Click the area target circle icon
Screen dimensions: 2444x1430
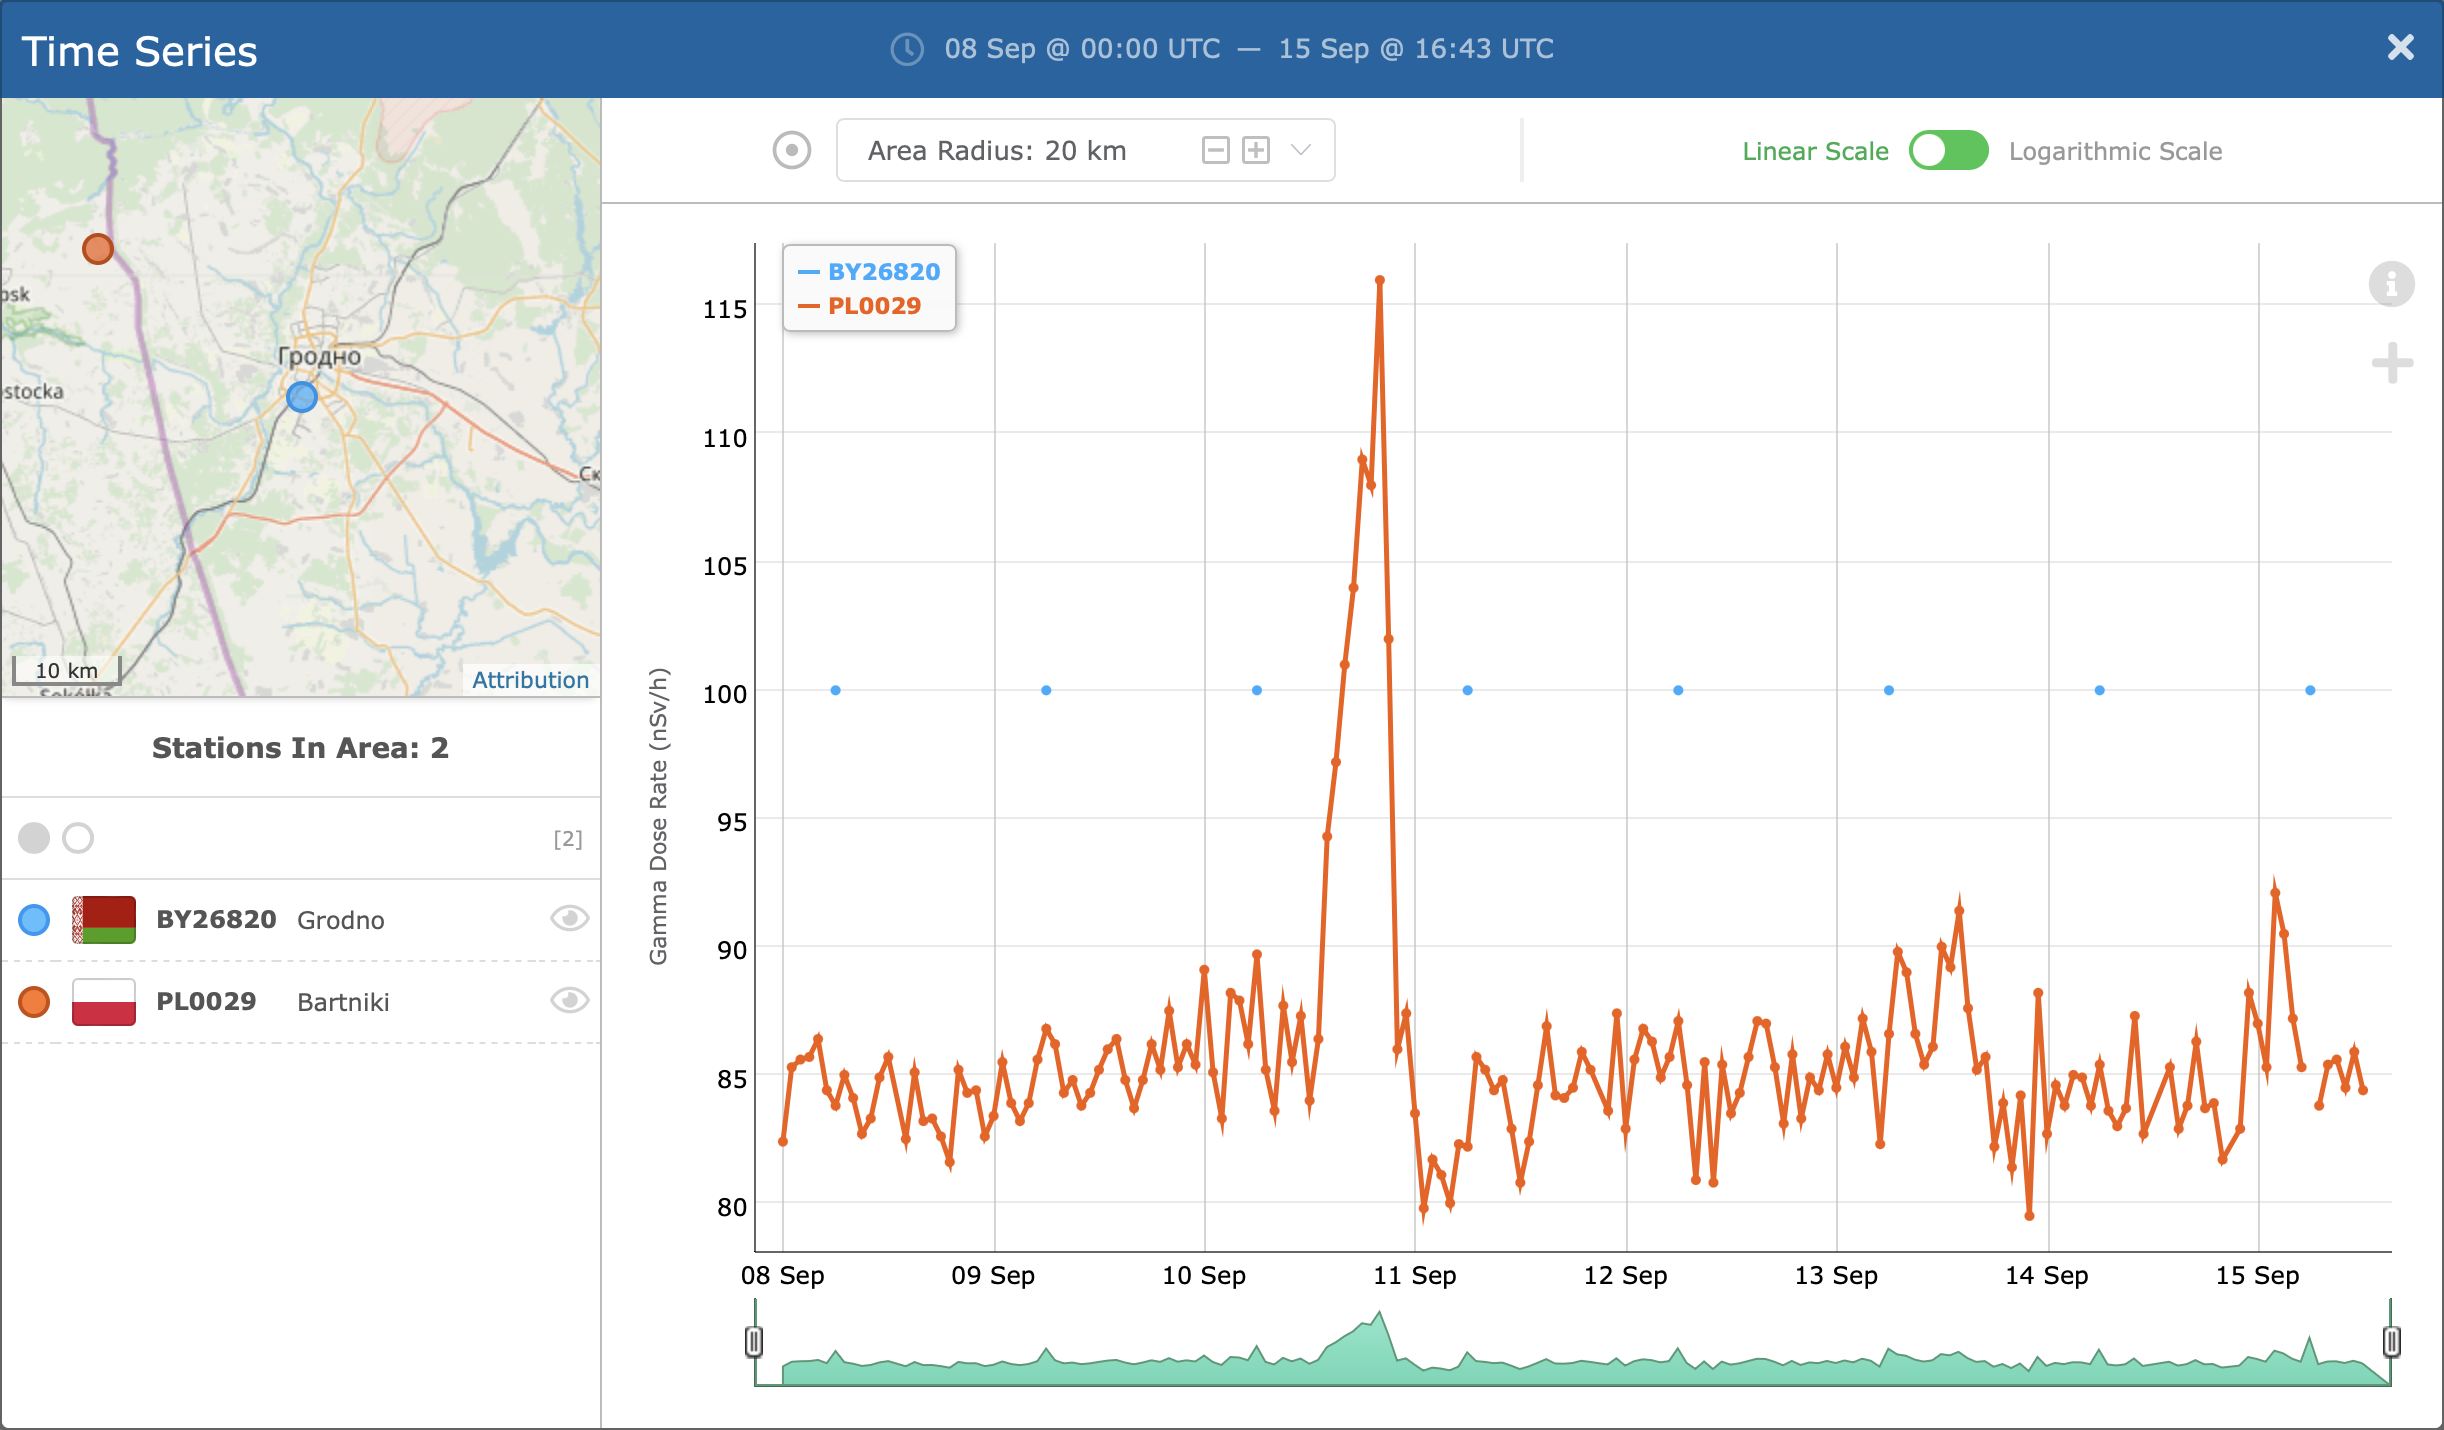coord(791,151)
